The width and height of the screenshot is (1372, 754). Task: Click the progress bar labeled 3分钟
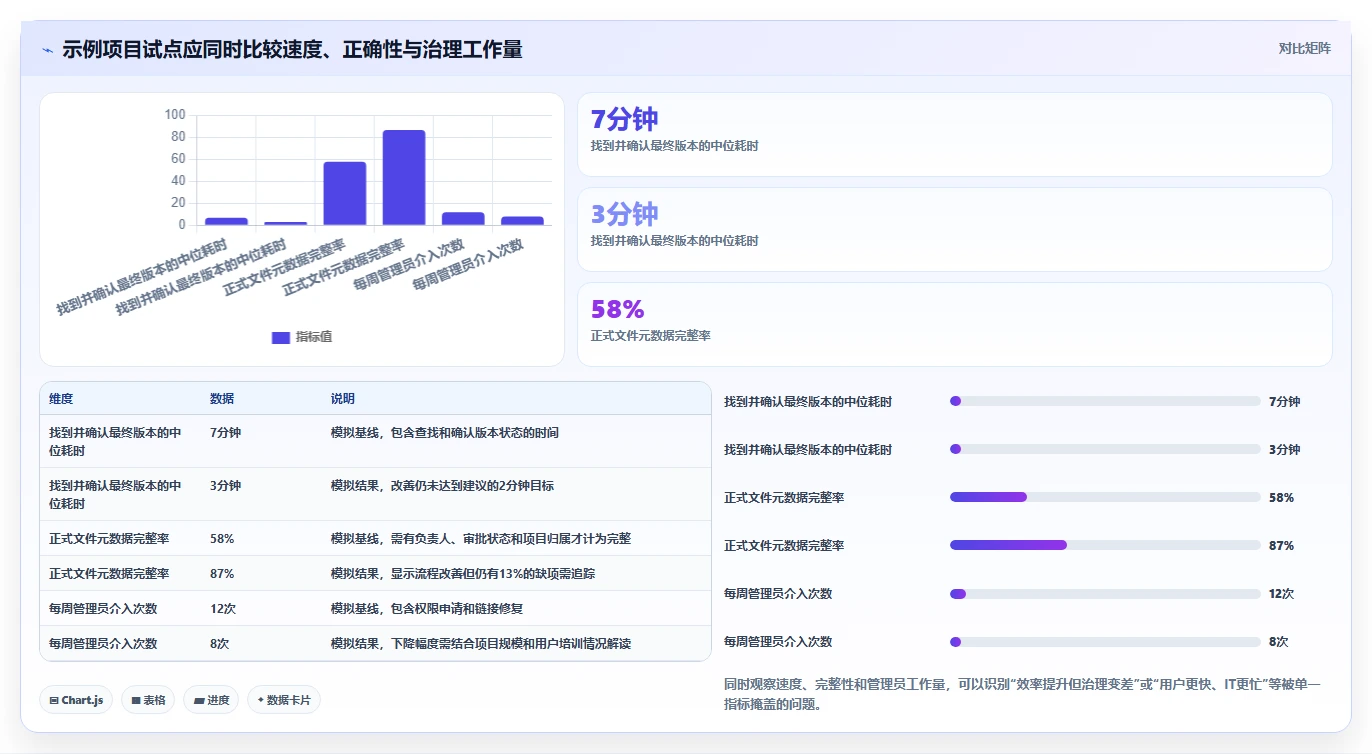(x=1105, y=449)
